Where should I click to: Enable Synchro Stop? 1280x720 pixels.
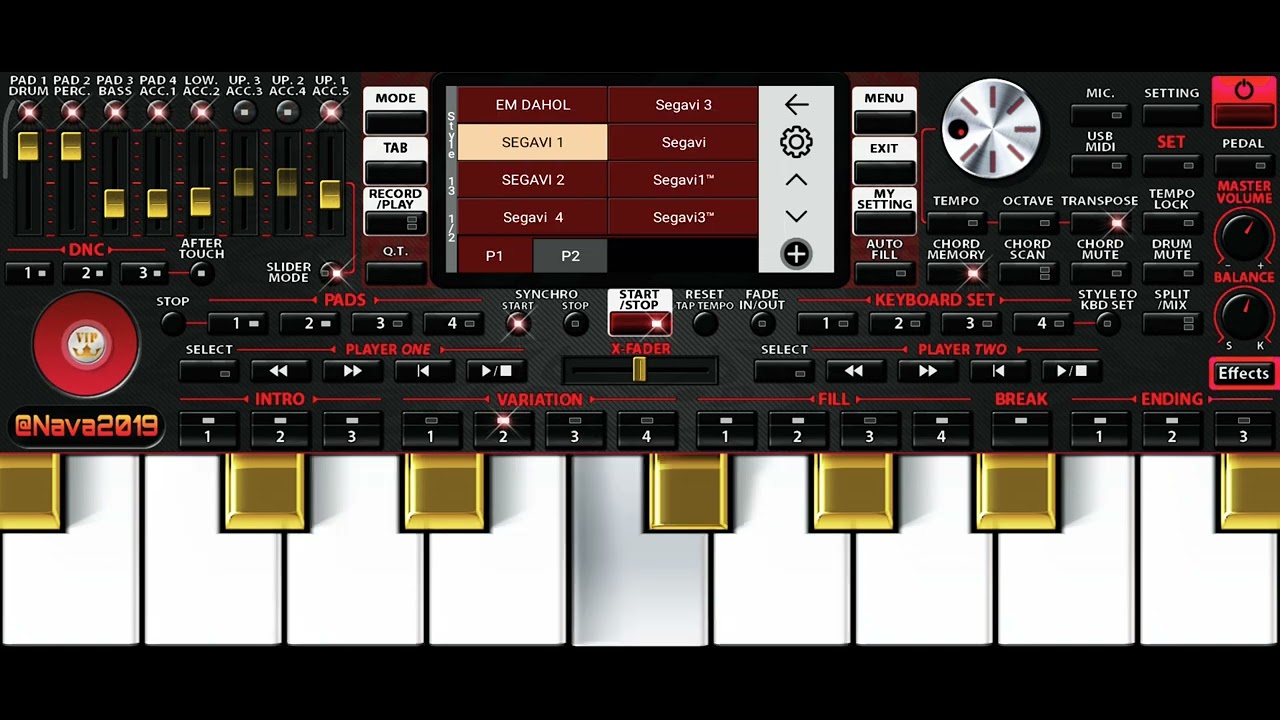pos(575,323)
